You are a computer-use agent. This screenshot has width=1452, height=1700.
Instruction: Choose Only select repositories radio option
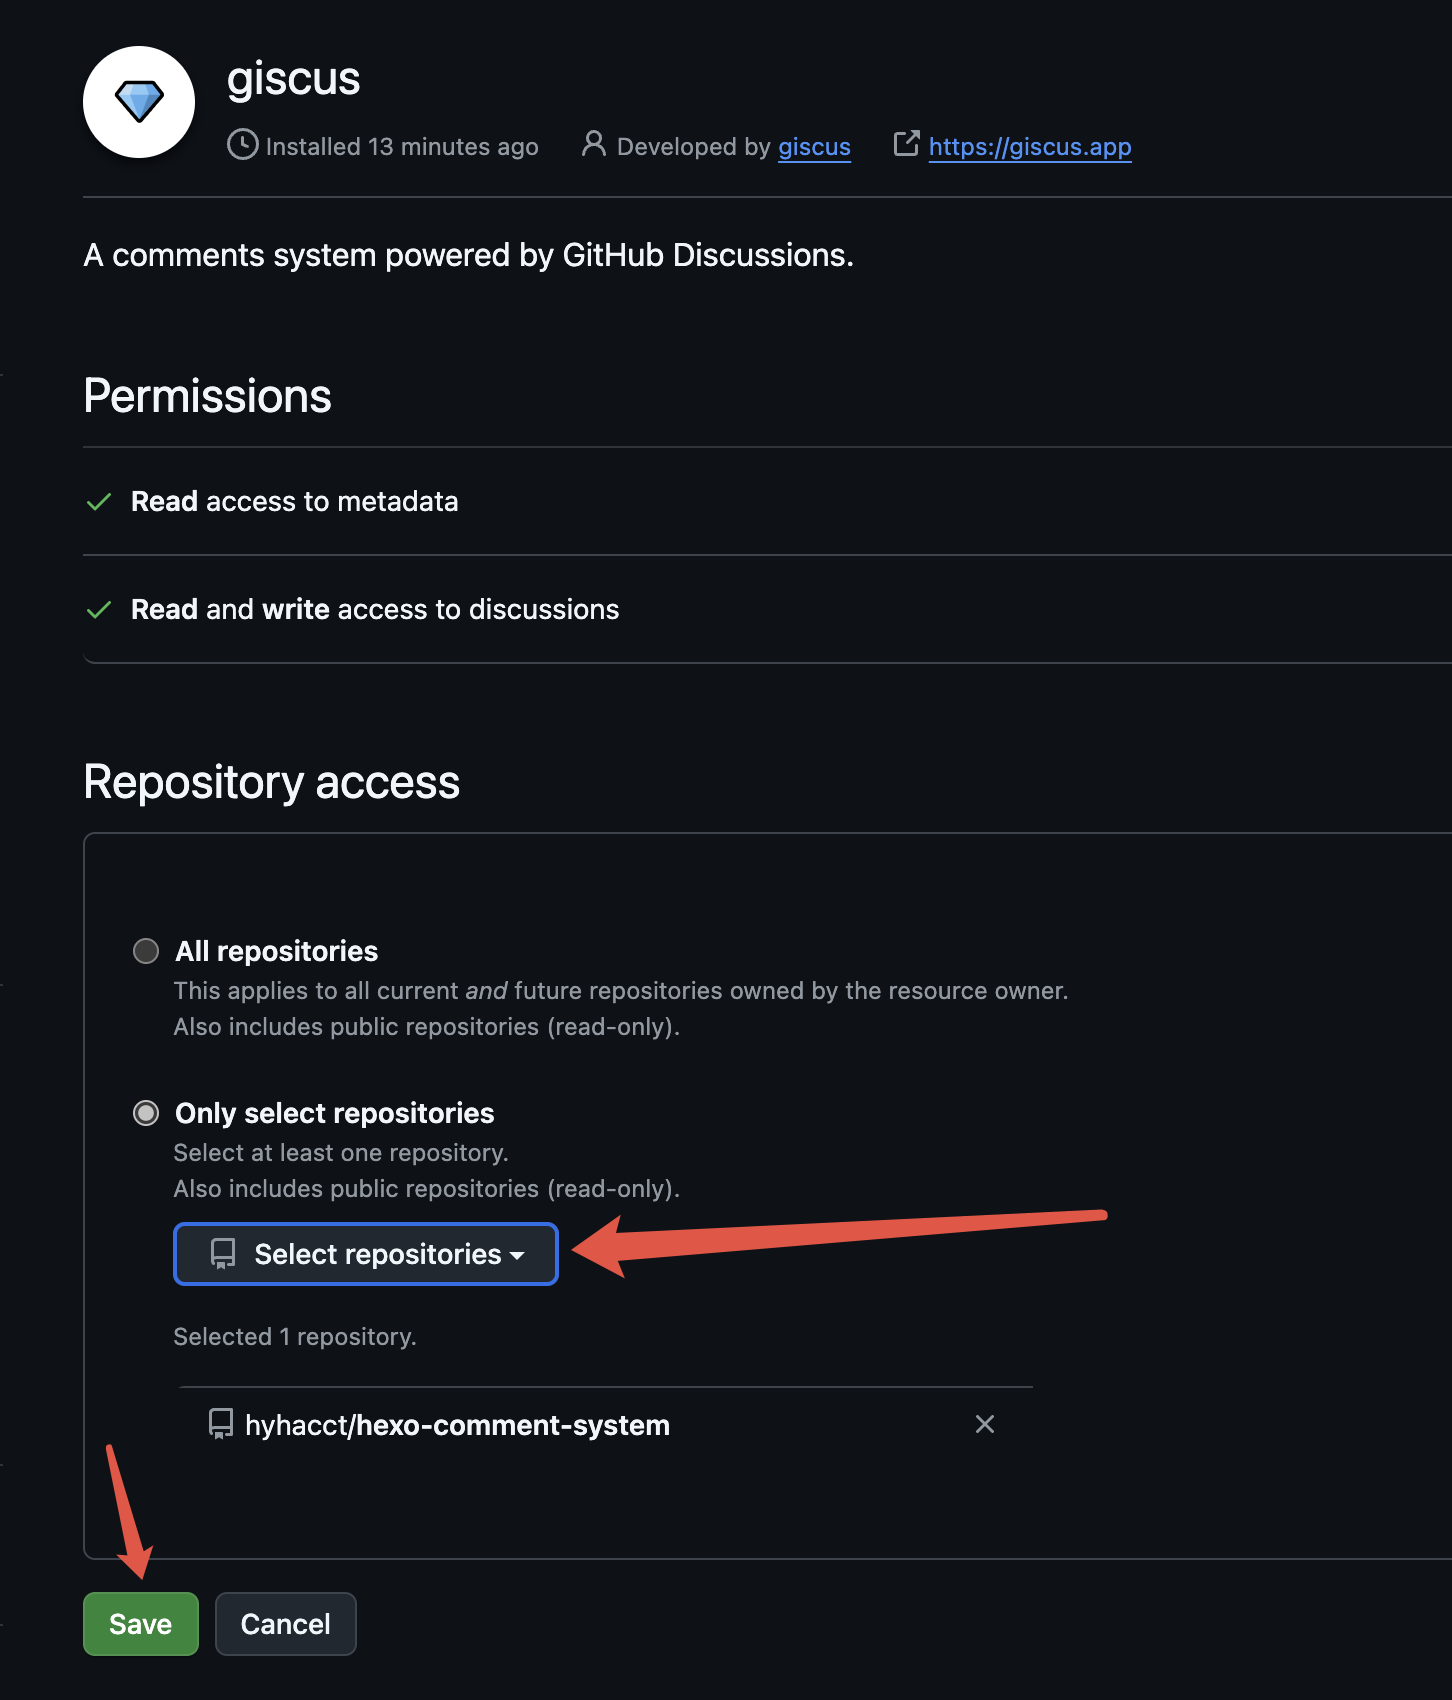[146, 1113]
